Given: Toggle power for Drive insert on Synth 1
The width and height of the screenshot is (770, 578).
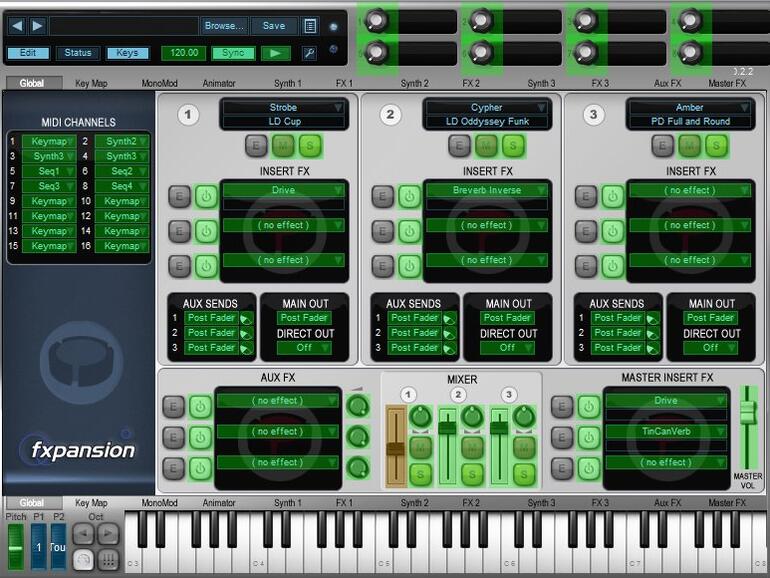Looking at the screenshot, I should (x=206, y=196).
